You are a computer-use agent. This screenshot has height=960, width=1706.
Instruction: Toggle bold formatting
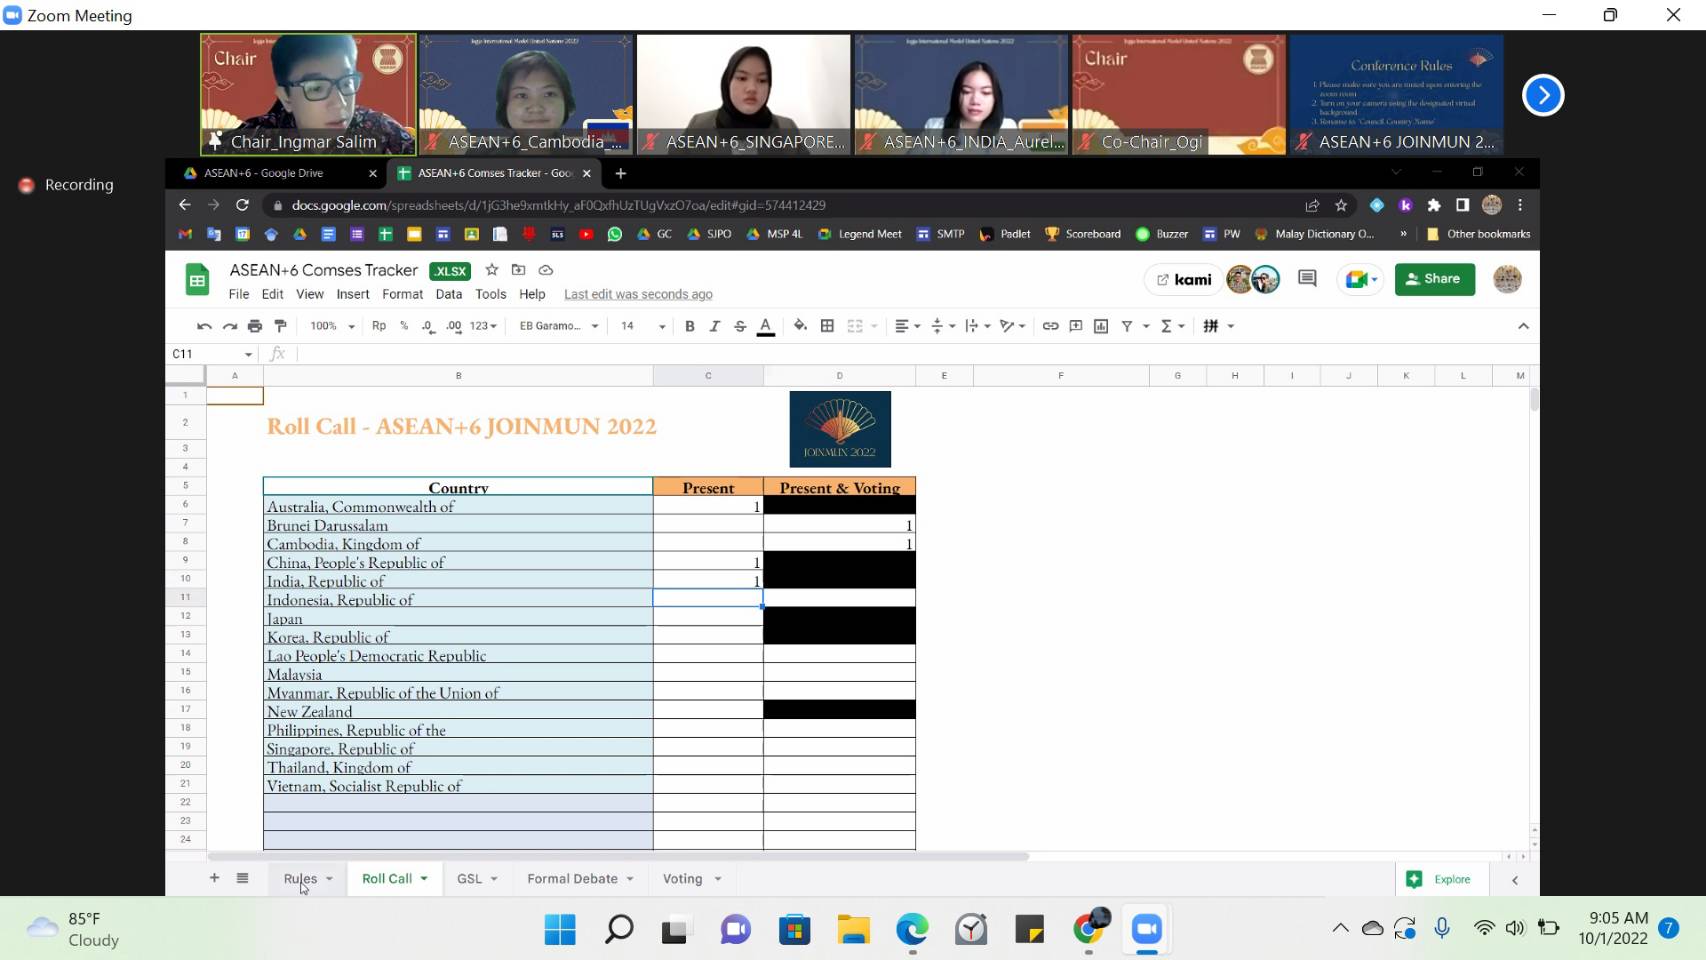(689, 326)
